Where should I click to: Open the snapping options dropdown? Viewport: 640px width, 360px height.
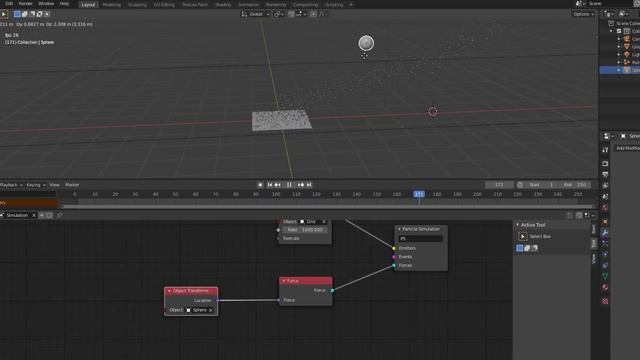(301, 14)
